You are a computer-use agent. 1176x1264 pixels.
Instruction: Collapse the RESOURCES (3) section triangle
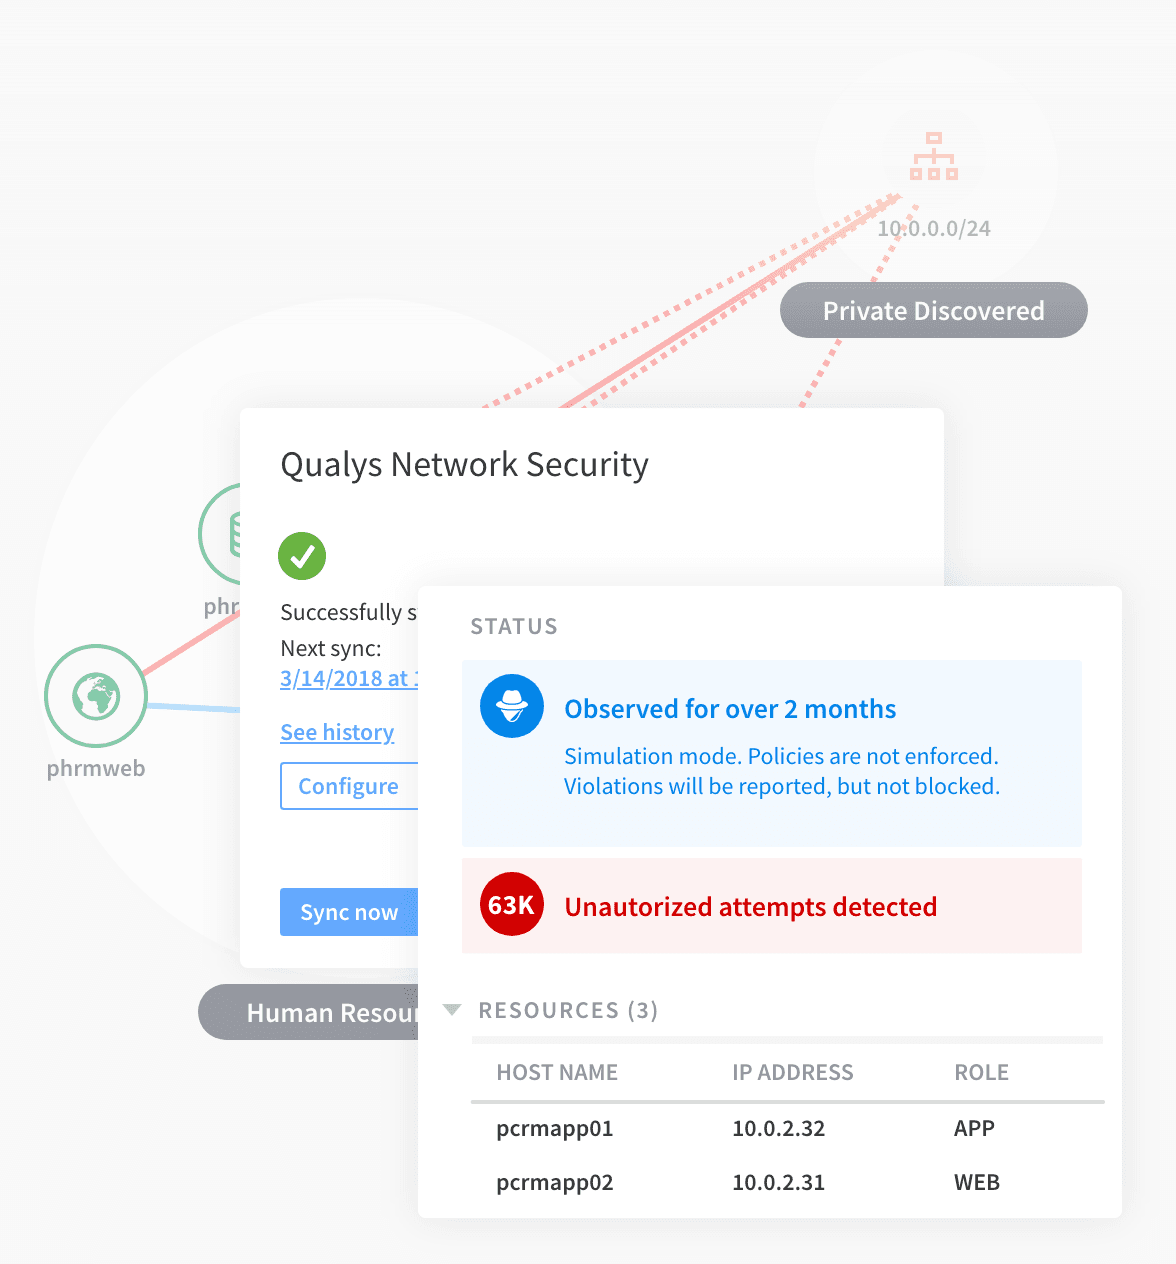[452, 1010]
